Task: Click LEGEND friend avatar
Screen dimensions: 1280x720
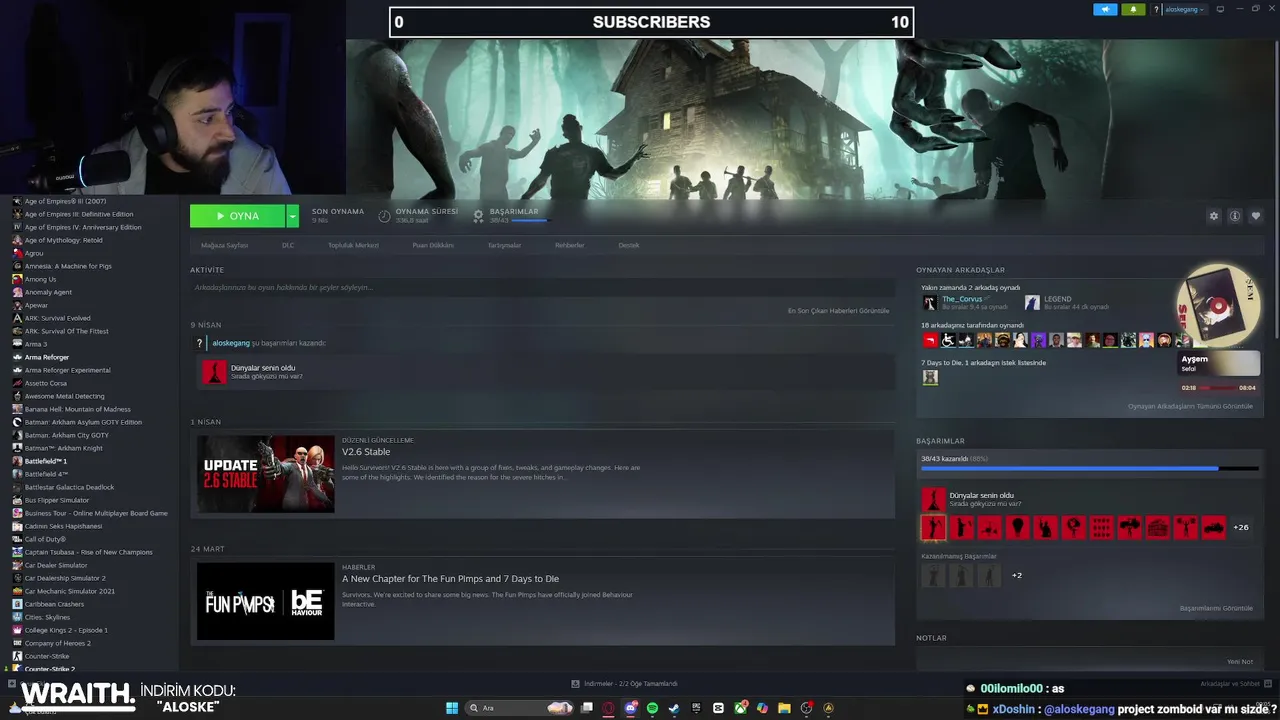Action: [x=1032, y=302]
